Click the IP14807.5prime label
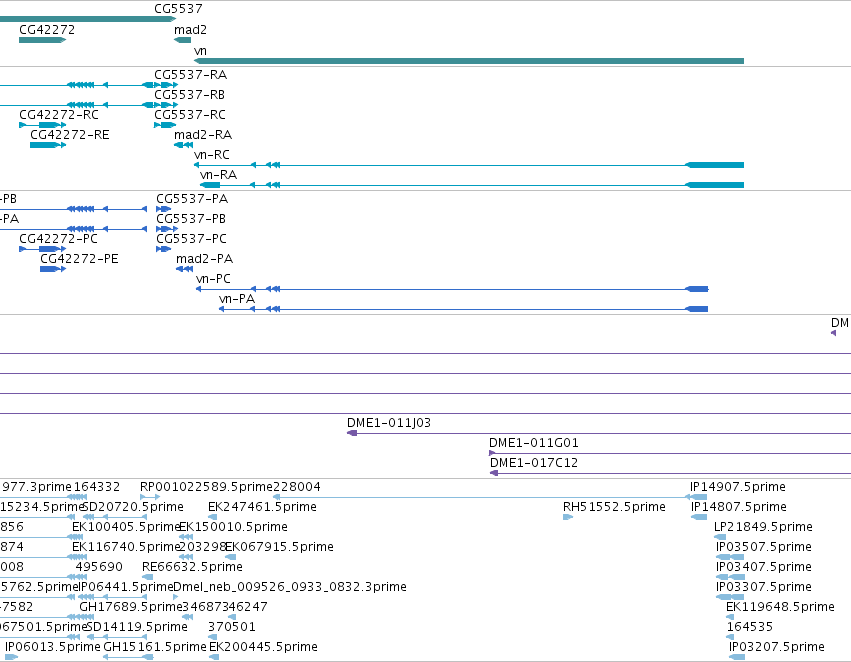The height and width of the screenshot is (662, 851). click(739, 507)
